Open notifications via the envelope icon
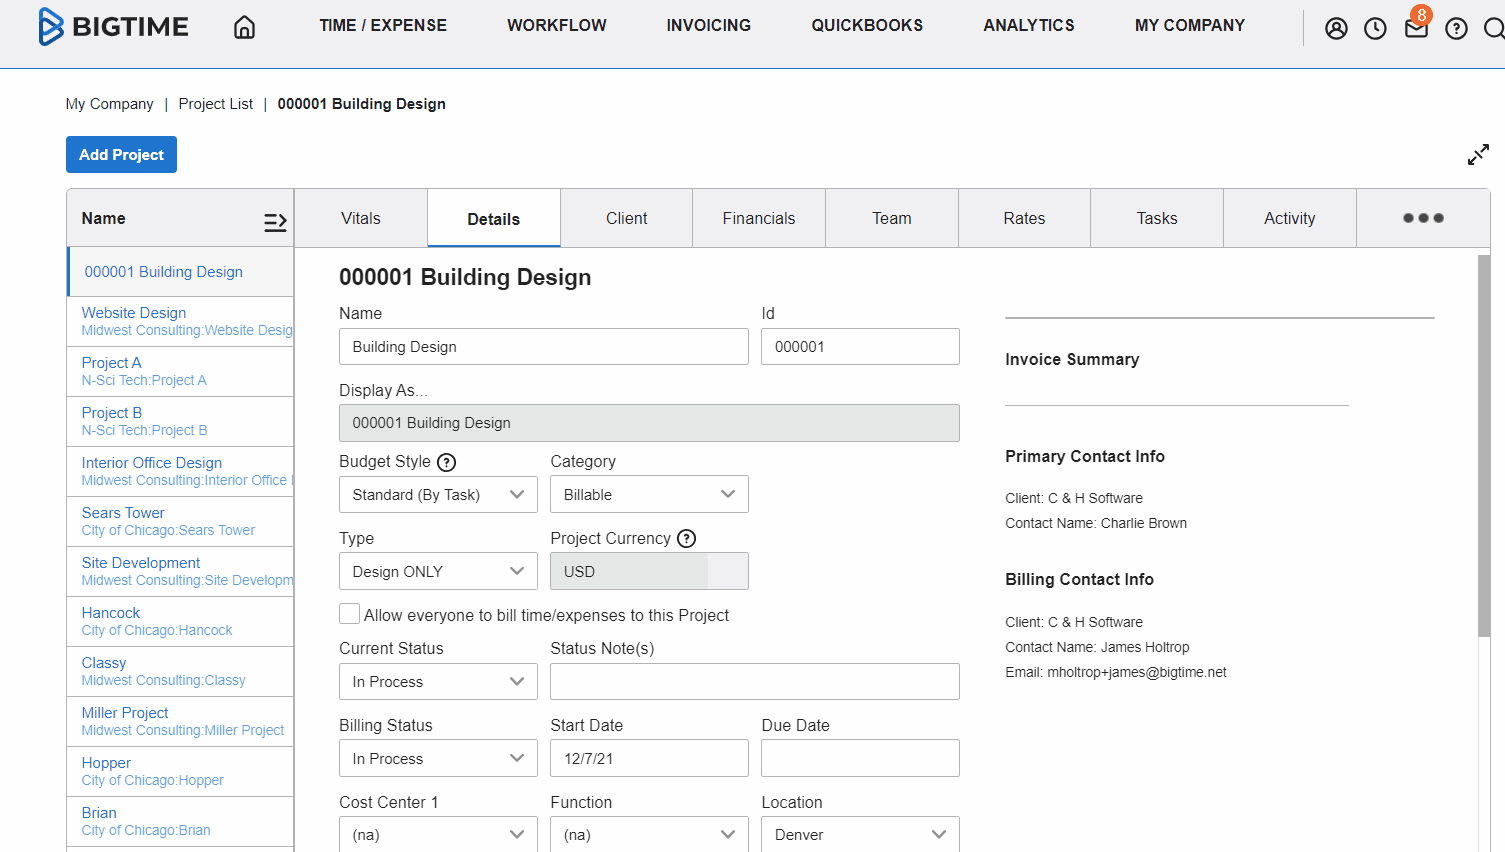This screenshot has height=852, width=1505. (1415, 28)
